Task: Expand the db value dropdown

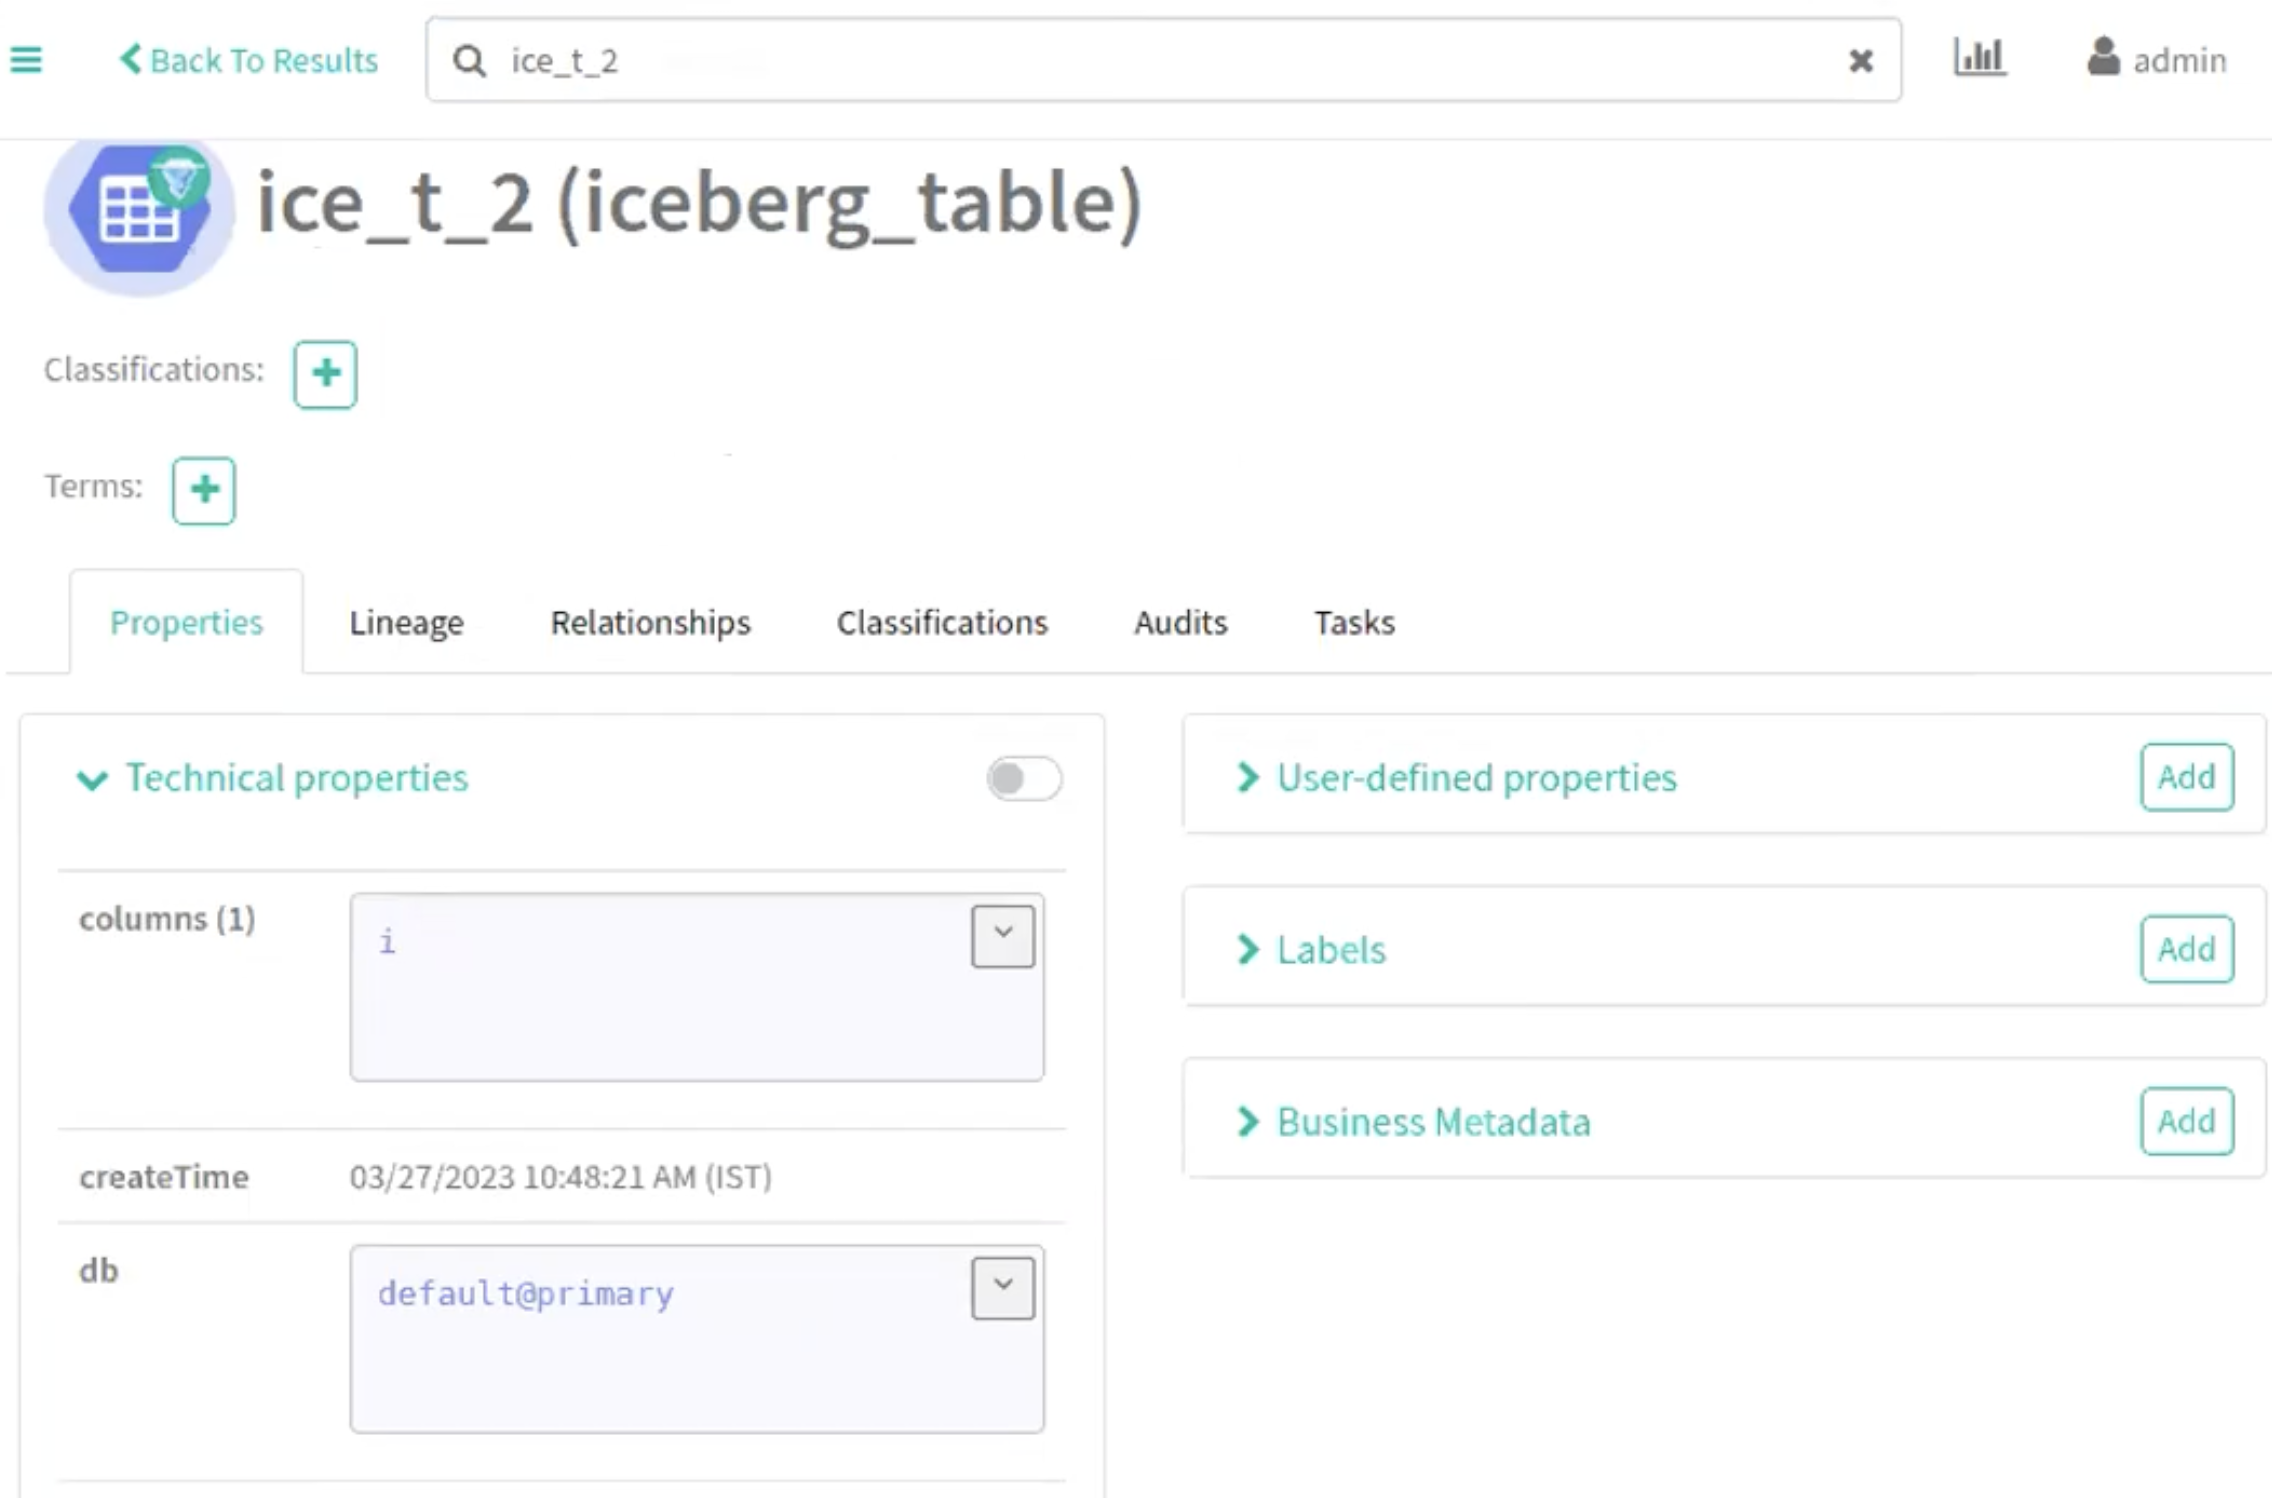Action: pos(1002,1288)
